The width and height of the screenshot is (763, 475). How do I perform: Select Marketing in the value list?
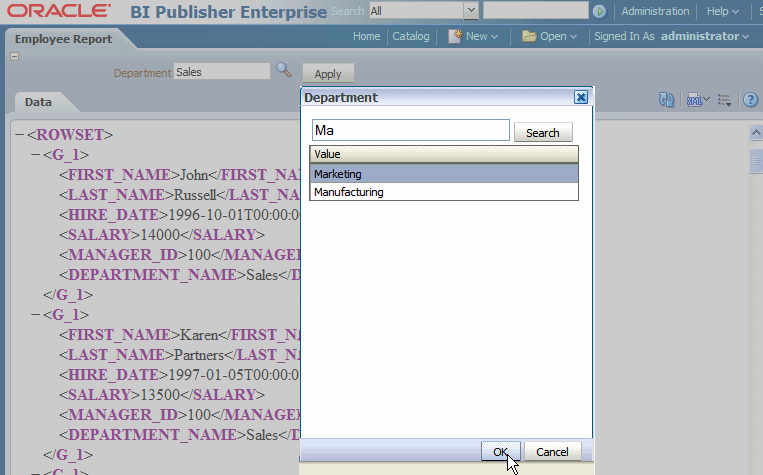coord(444,174)
